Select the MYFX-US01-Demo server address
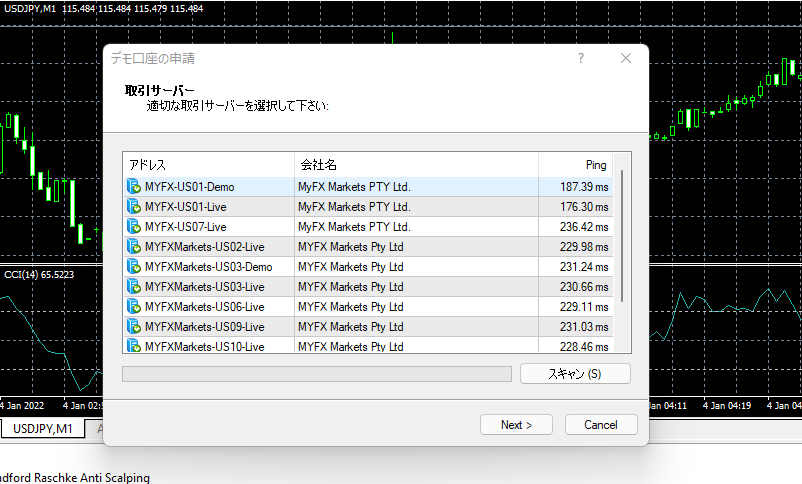The height and width of the screenshot is (484, 802). click(189, 187)
